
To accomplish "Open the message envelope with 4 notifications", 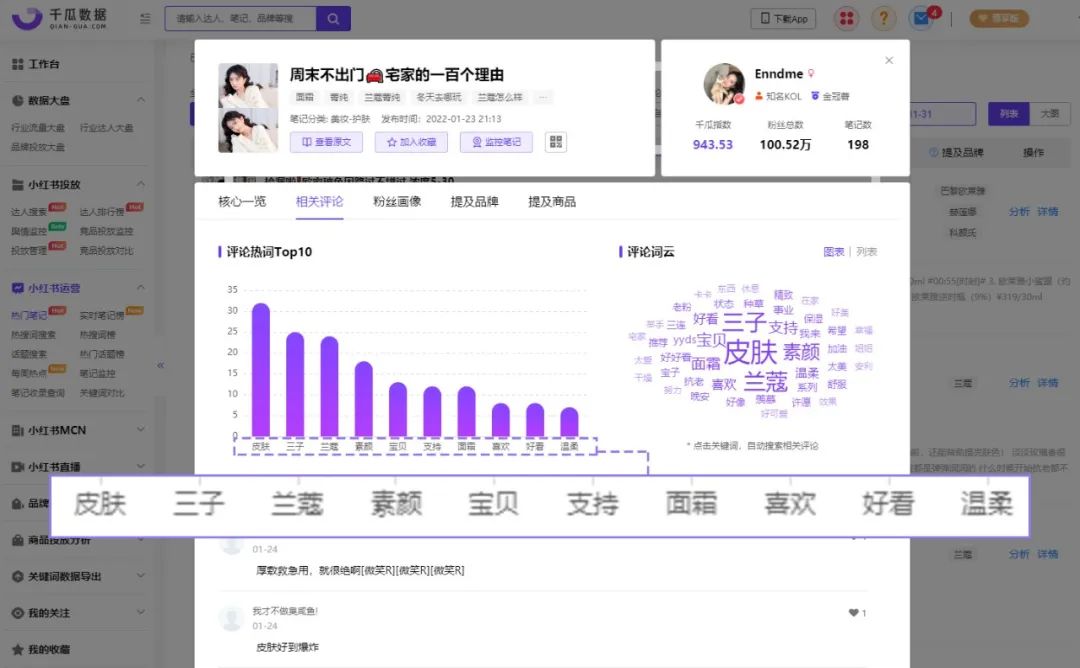I will [921, 17].
